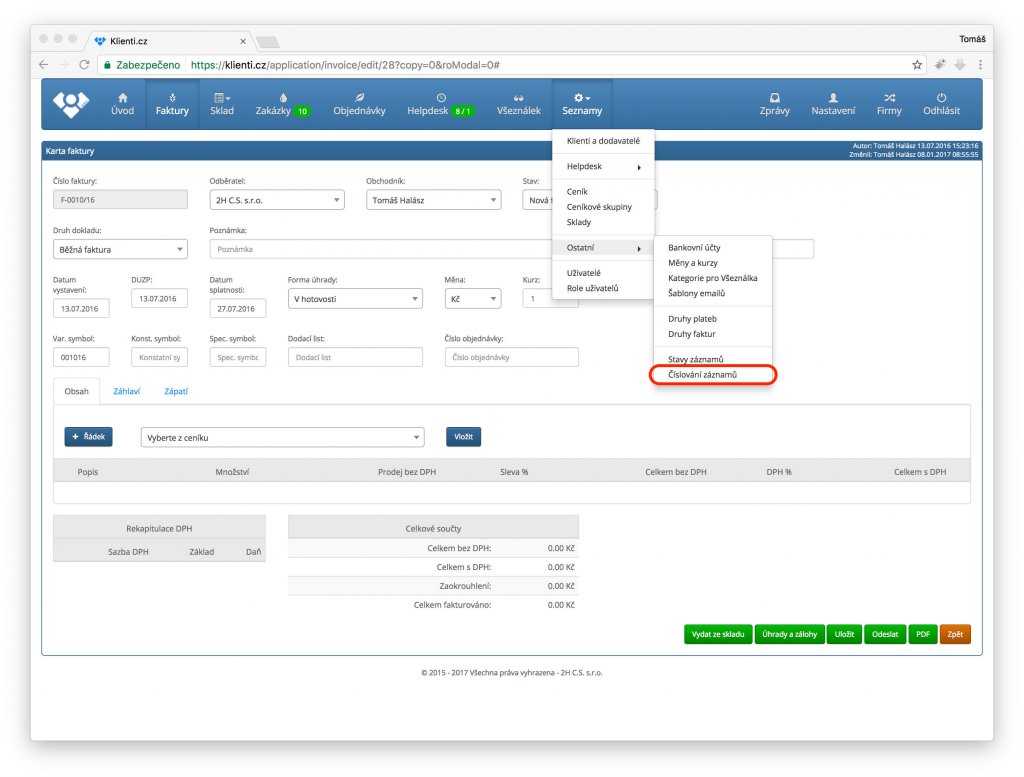Screen dimensions: 1024x777
Task: Click the Klienti.cz logo in navbar
Action: (71, 103)
